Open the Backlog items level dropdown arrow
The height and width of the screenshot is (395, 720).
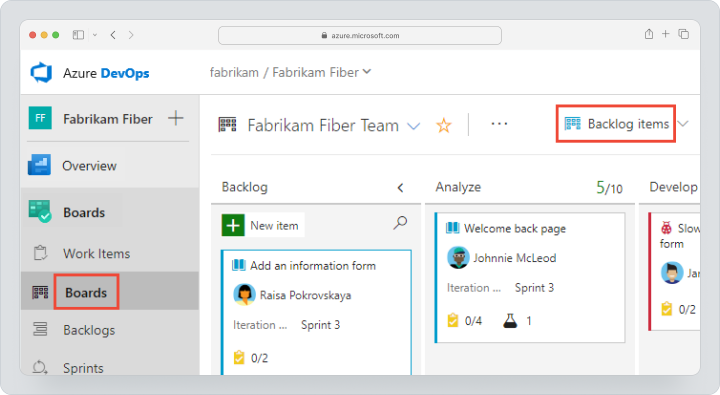[683, 124]
